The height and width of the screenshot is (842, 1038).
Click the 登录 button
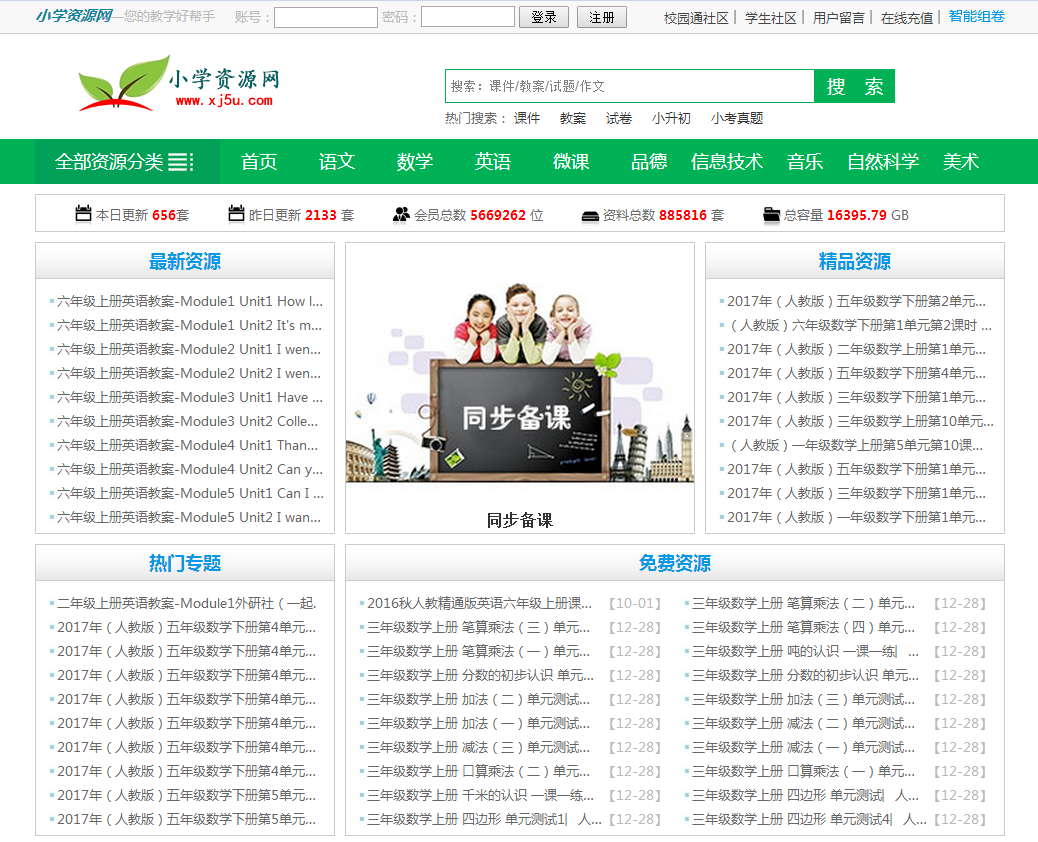coord(544,18)
